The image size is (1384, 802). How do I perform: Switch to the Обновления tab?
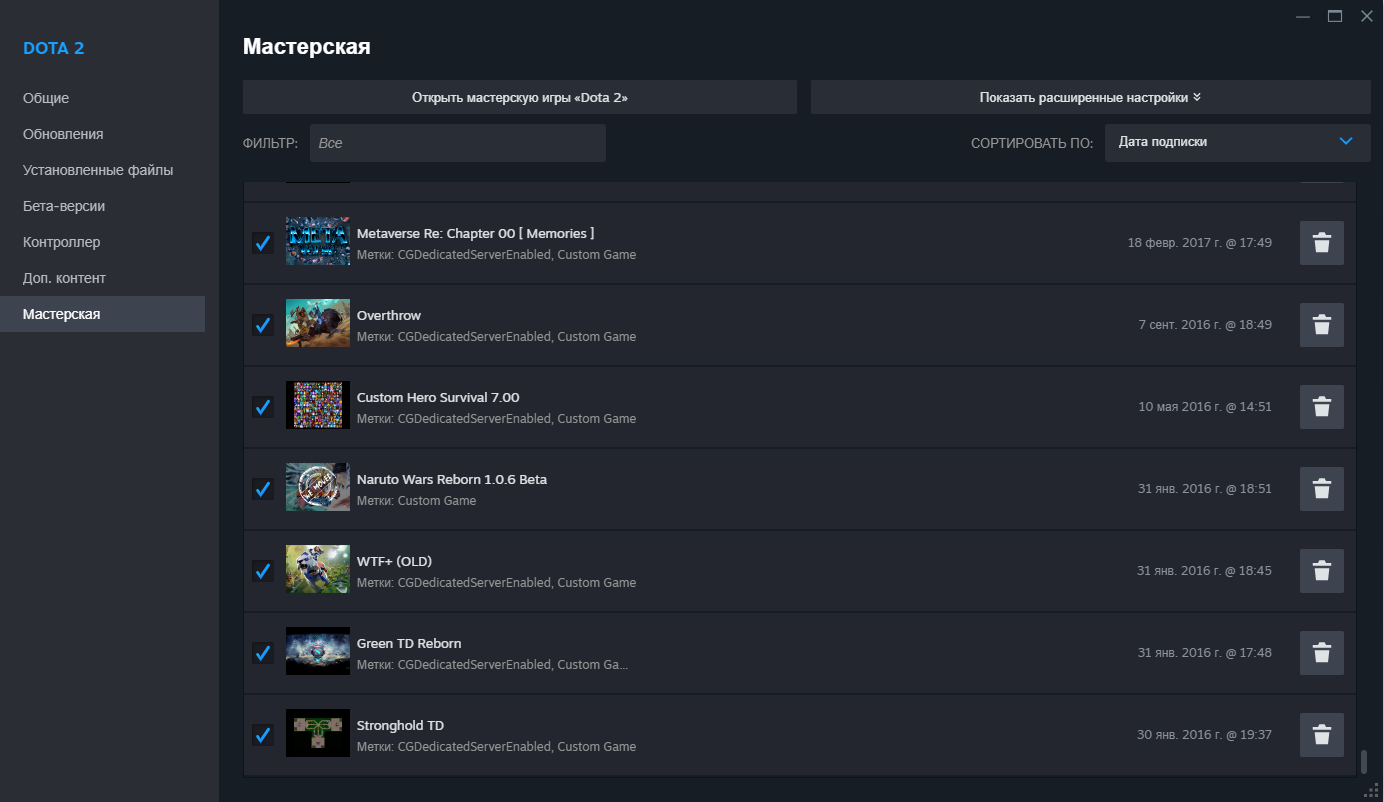pos(102,134)
